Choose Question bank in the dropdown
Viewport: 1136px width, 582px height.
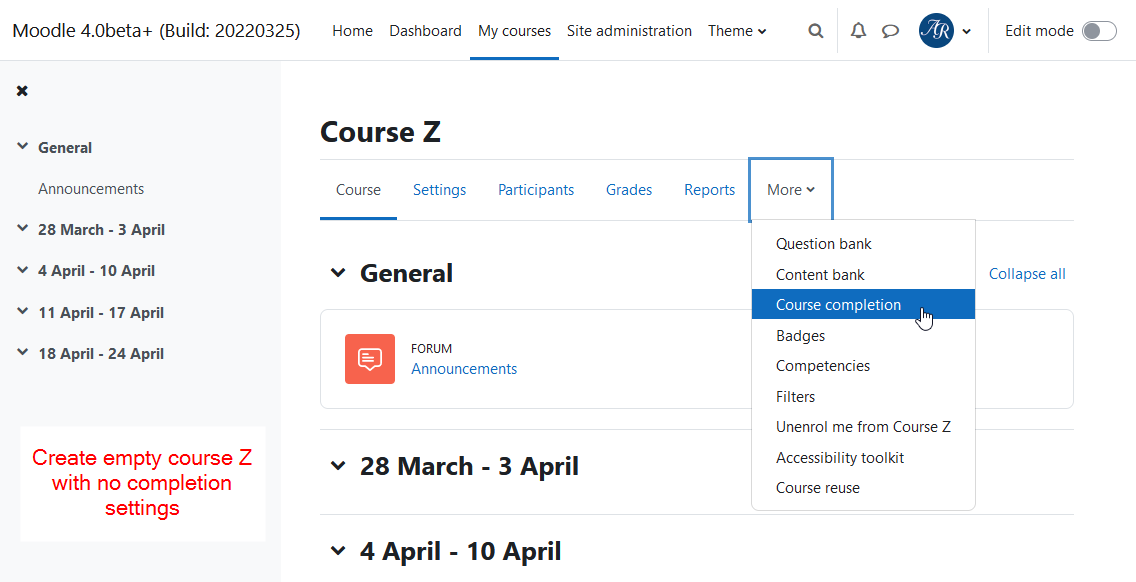[824, 244]
